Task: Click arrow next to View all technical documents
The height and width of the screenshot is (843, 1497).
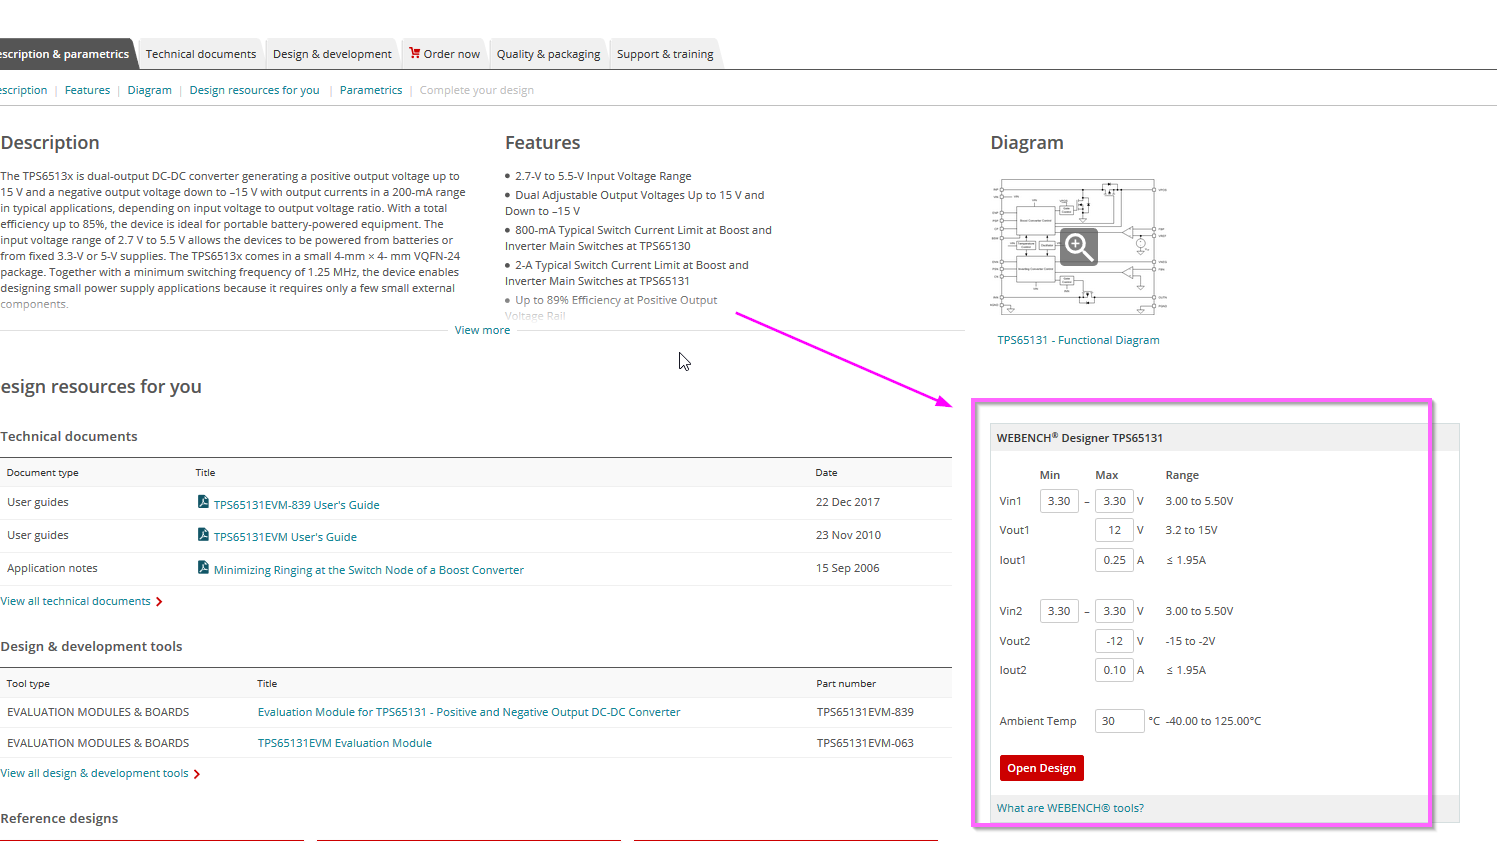Action: (159, 602)
